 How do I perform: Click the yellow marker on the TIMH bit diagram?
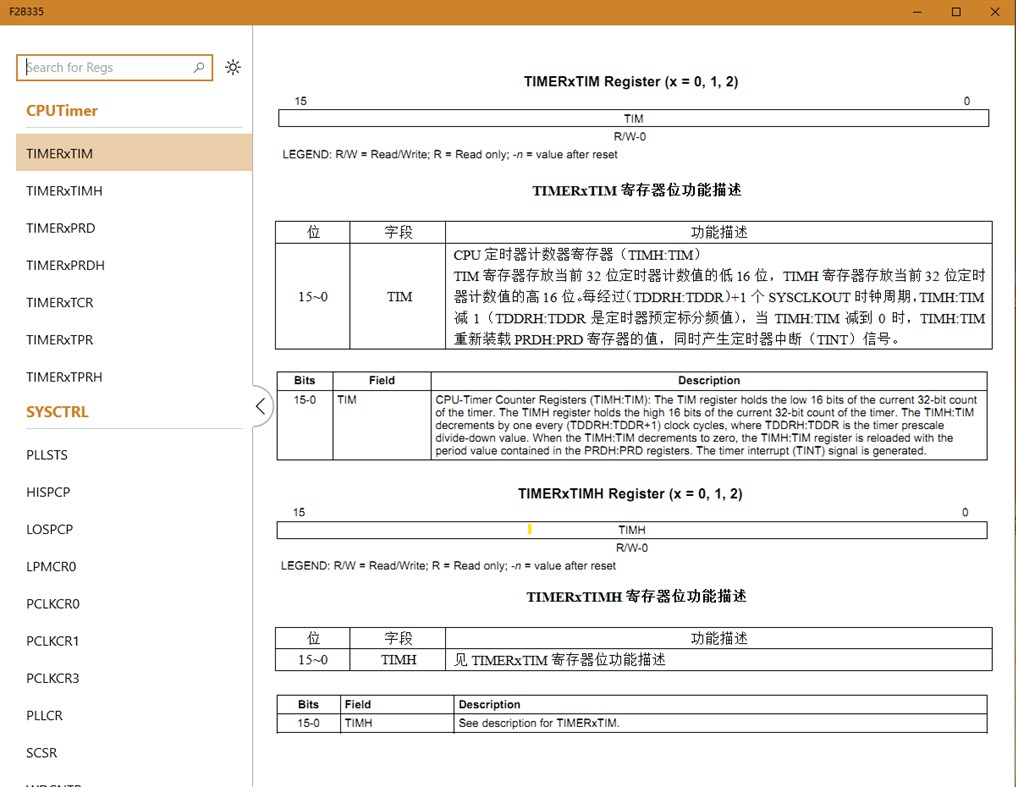529,529
